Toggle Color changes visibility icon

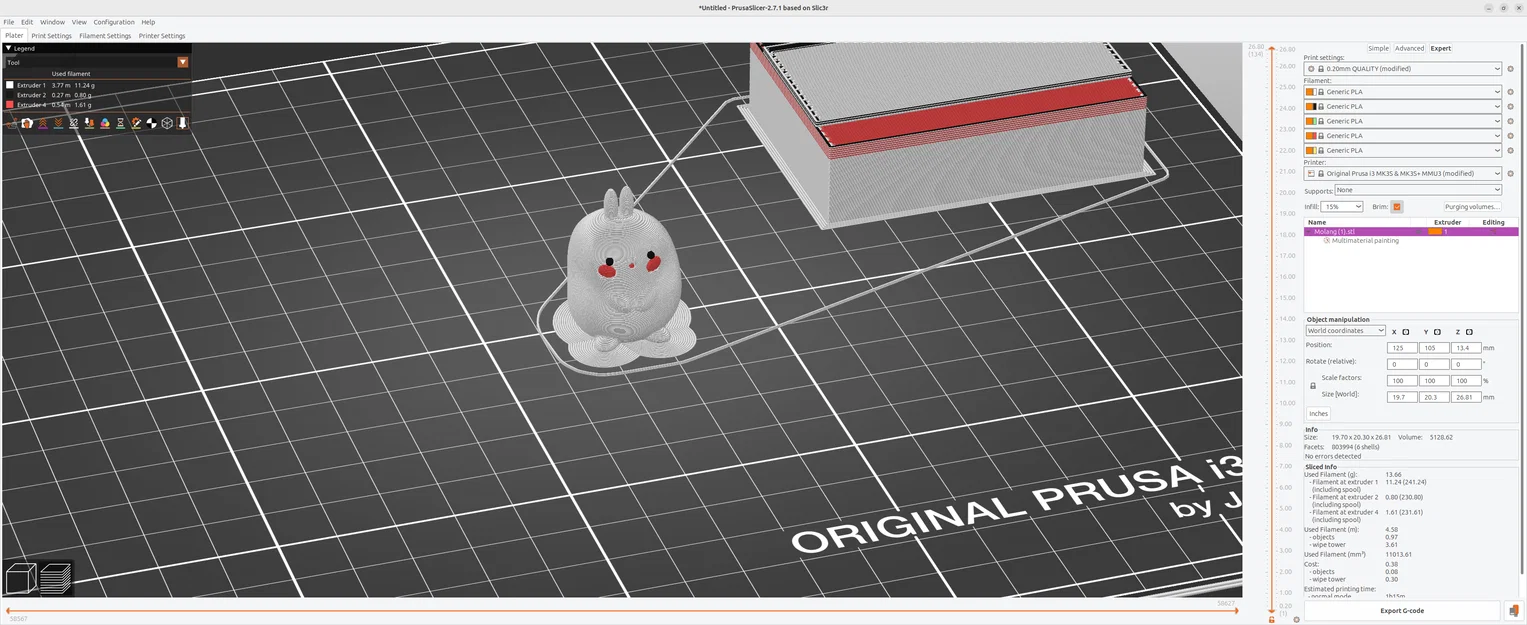[x=105, y=123]
